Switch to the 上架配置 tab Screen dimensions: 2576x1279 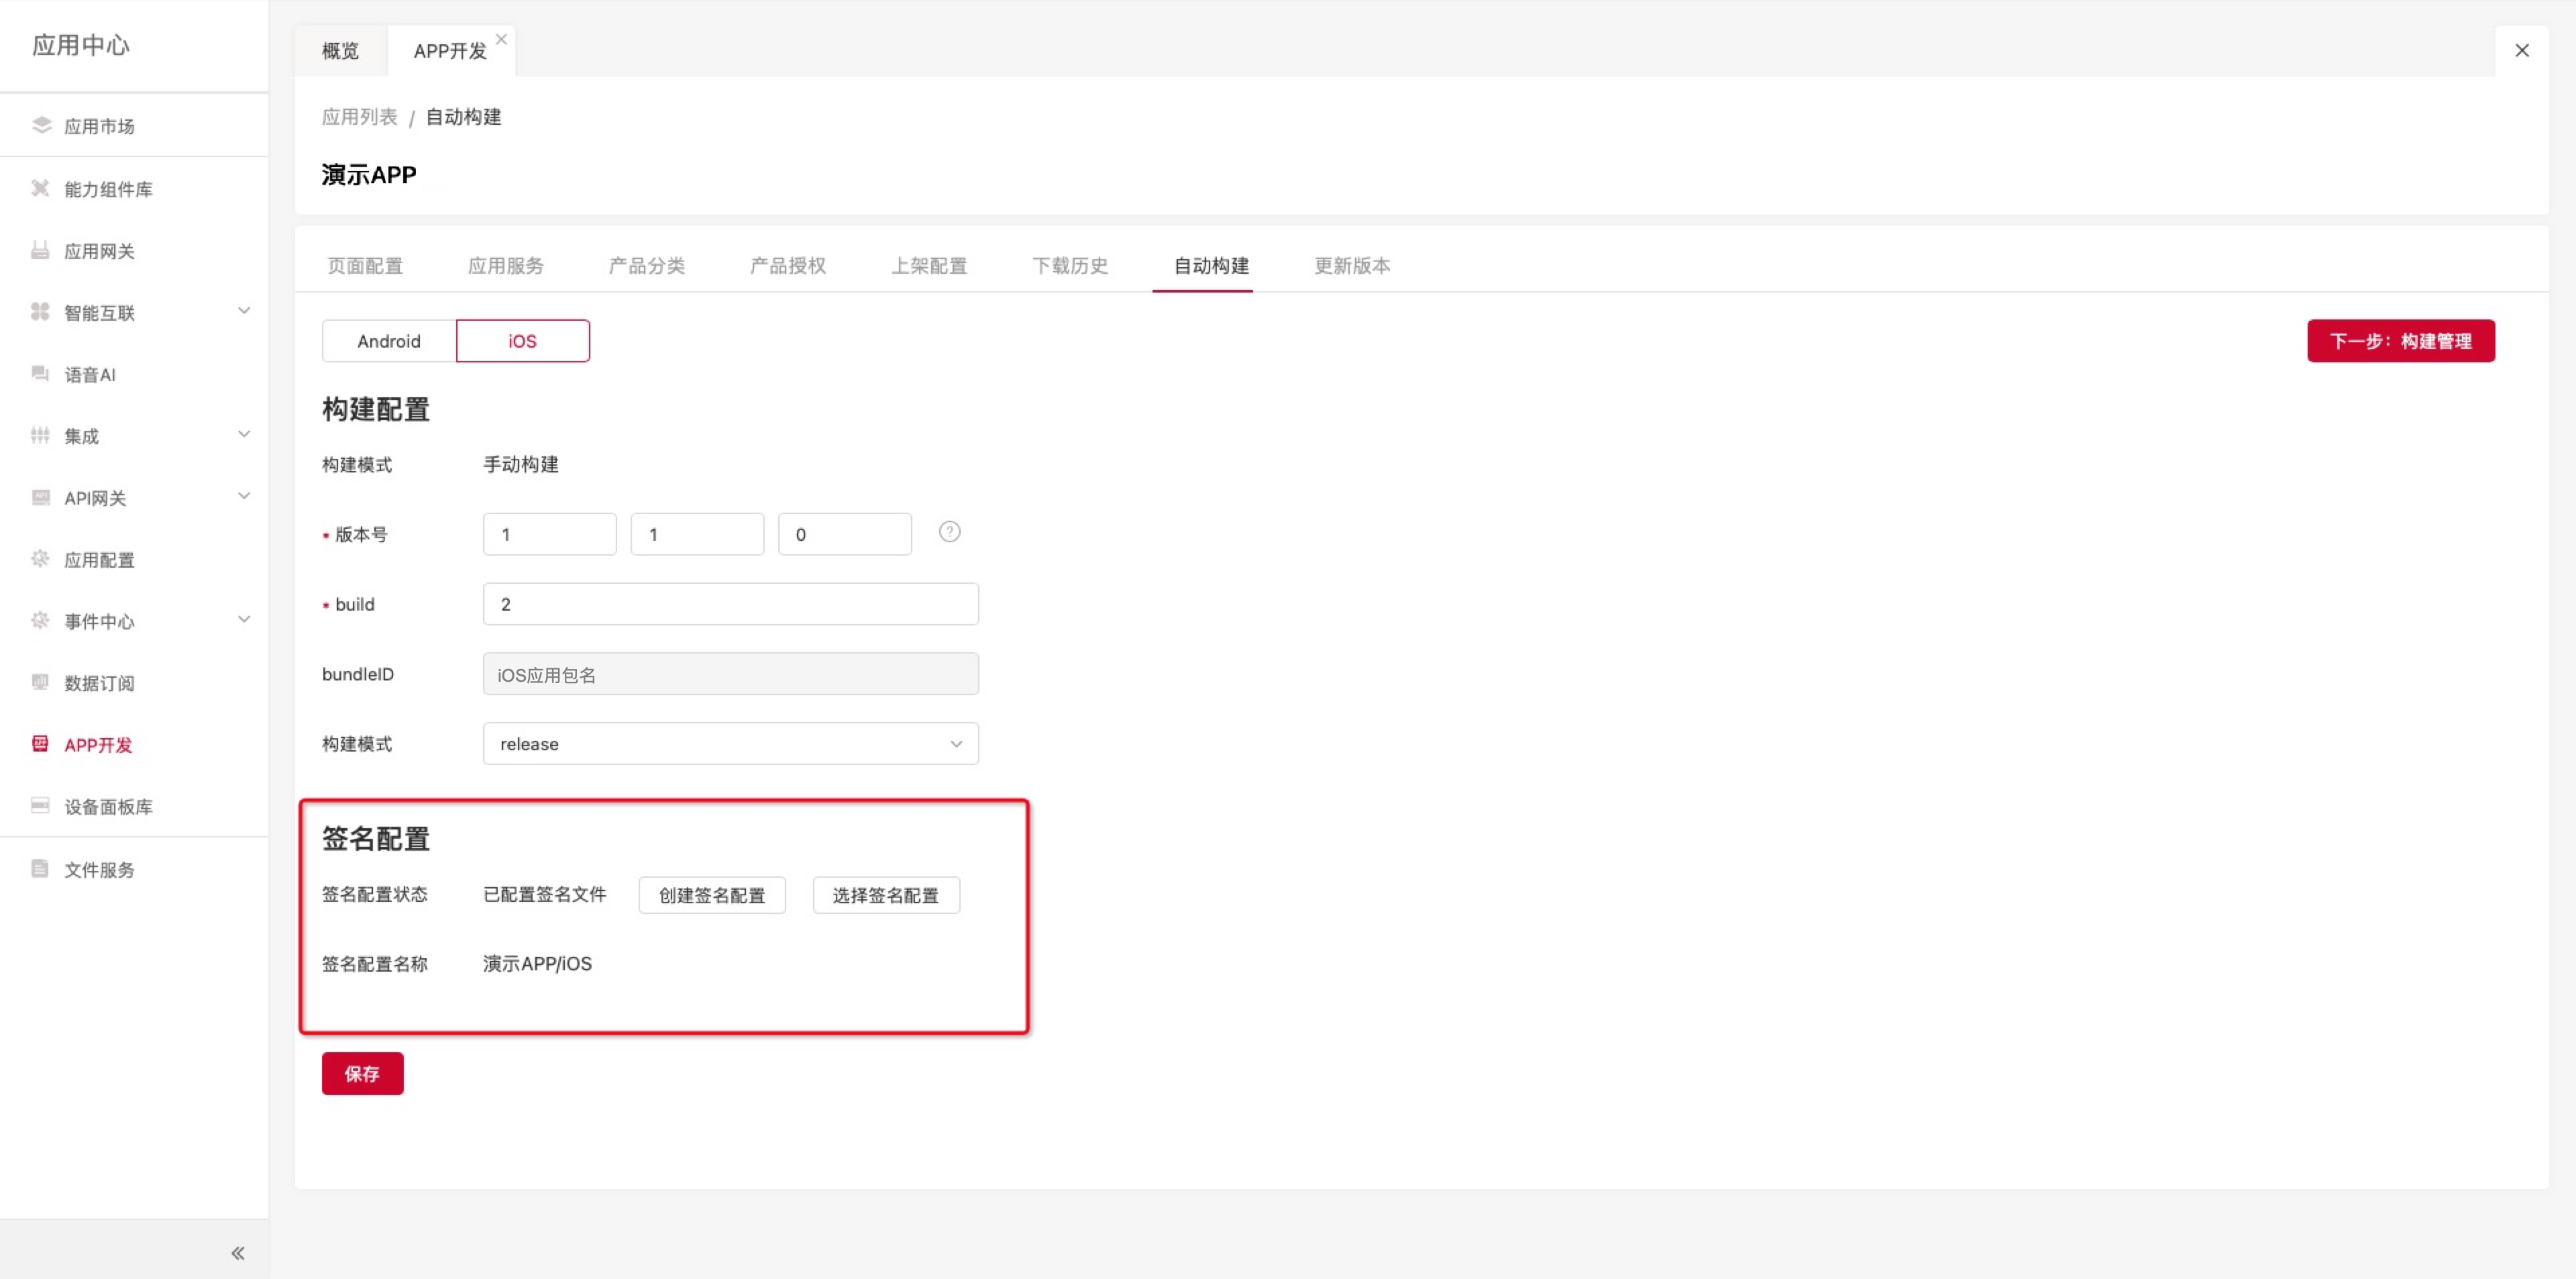[x=929, y=265]
